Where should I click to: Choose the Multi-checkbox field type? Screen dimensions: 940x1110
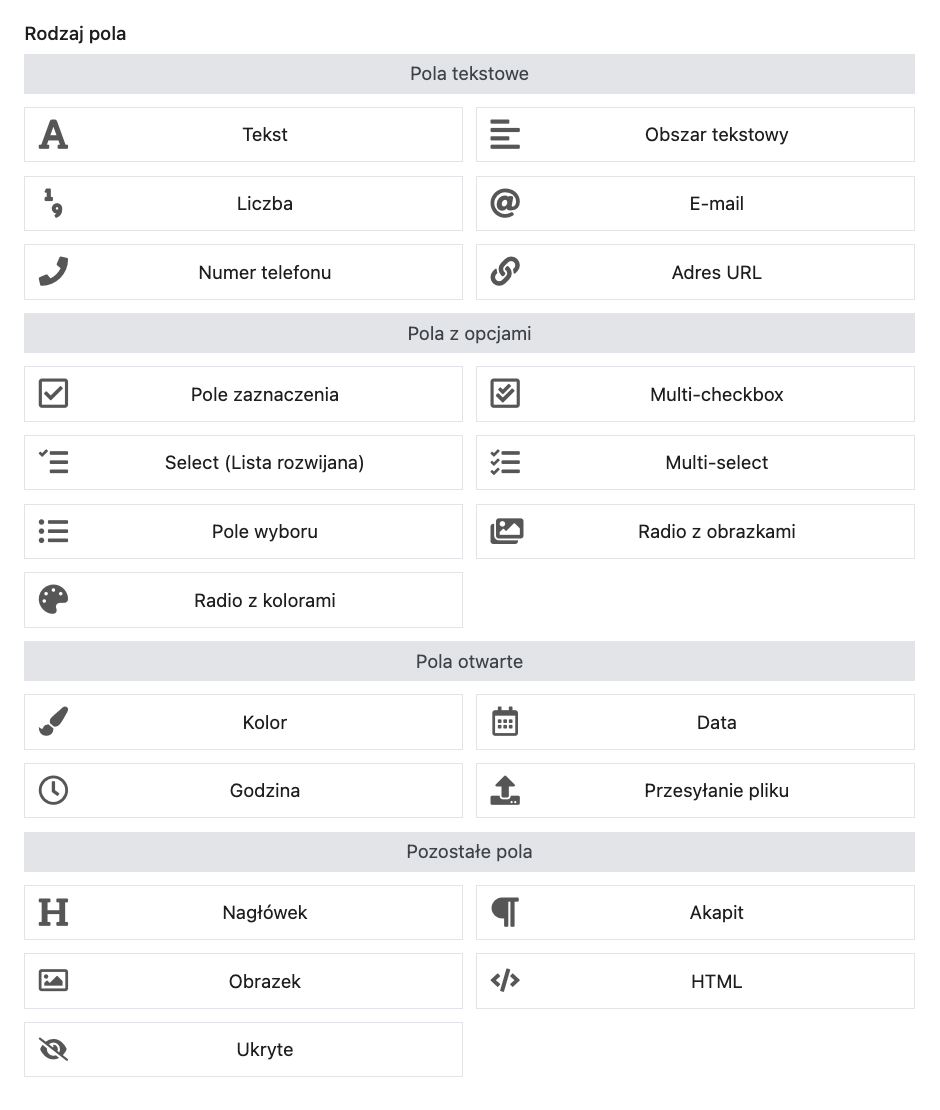[x=716, y=394]
